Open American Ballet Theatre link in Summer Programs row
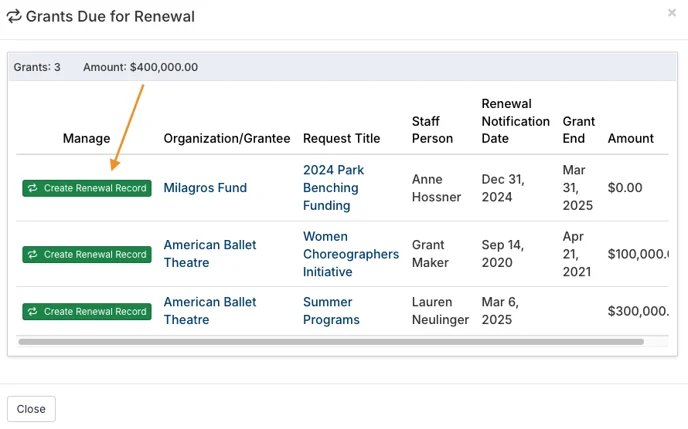Viewport: 688px width, 429px height. tap(210, 311)
